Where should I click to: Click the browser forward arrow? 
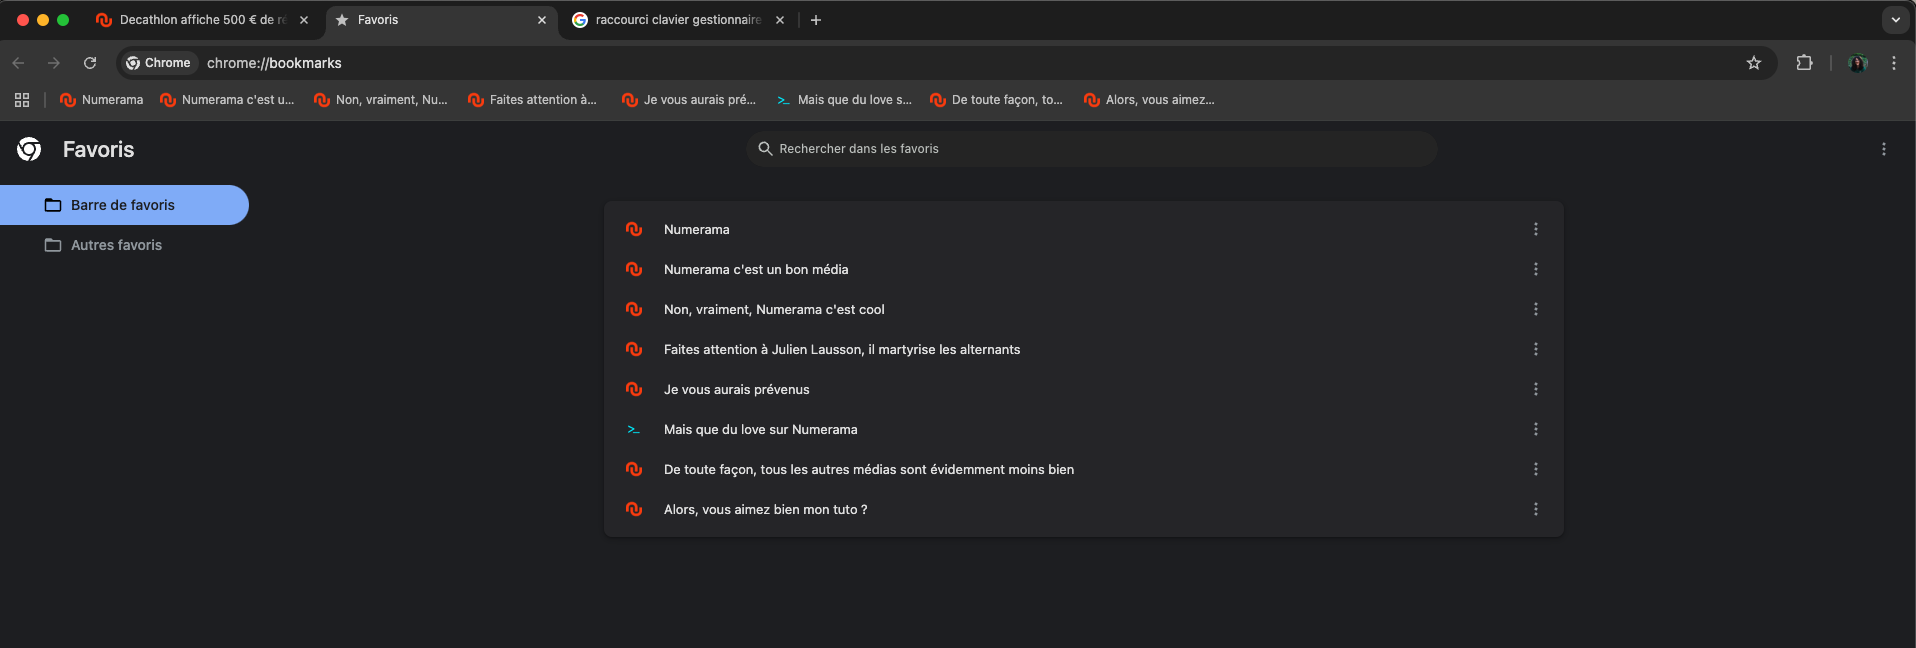[x=54, y=63]
